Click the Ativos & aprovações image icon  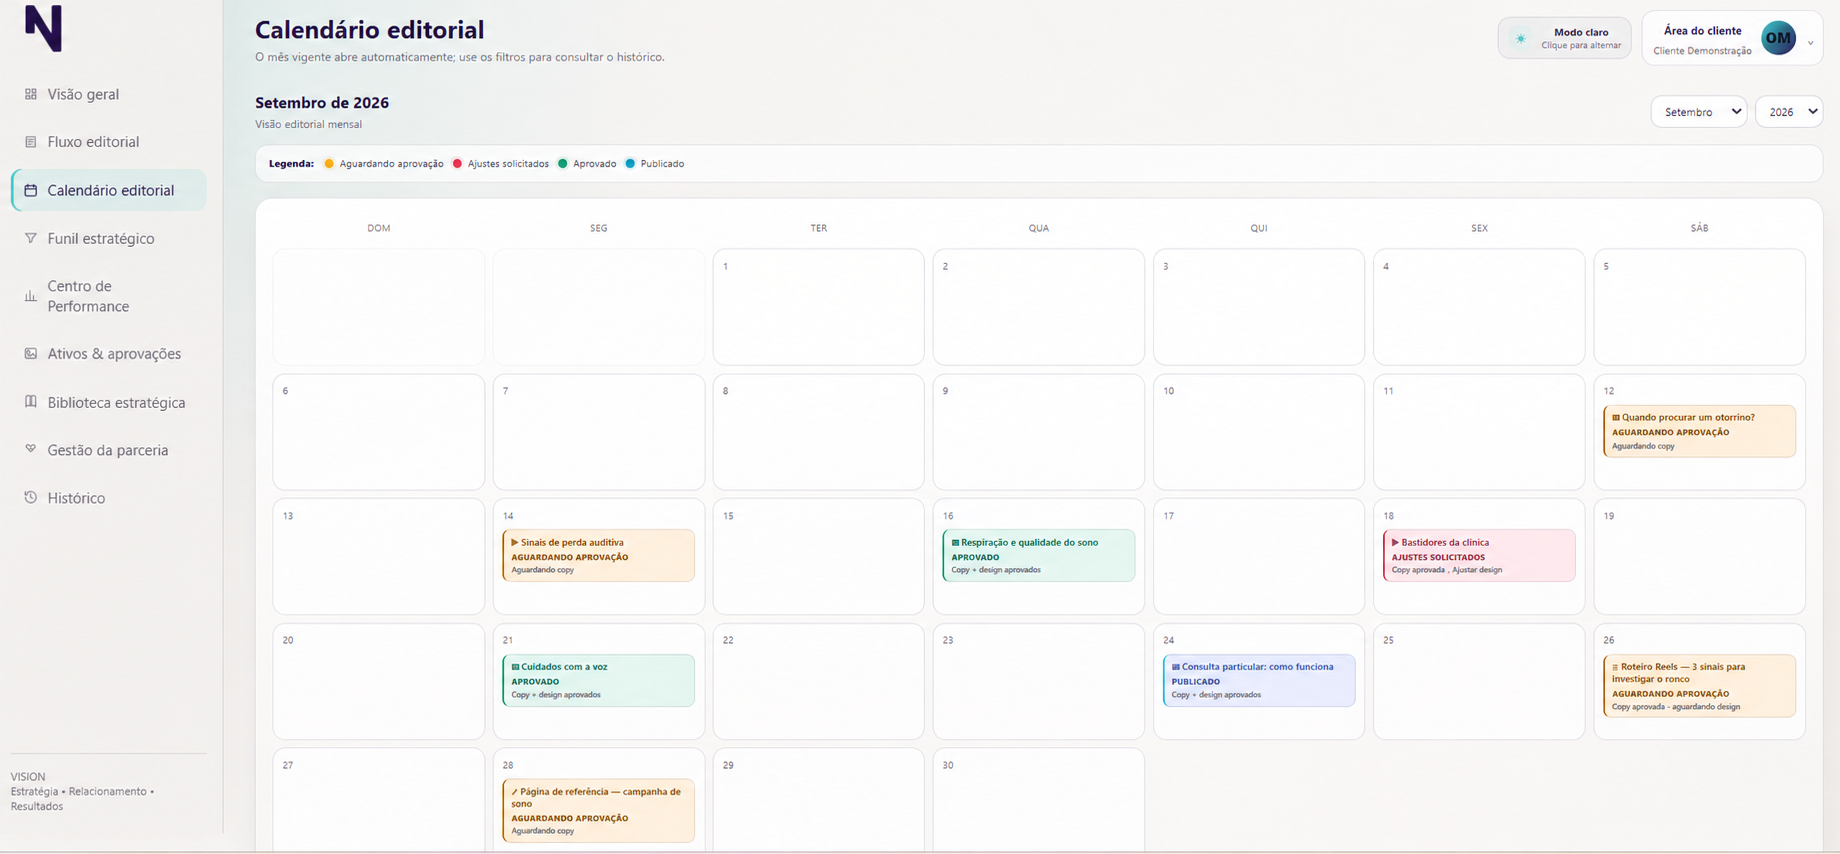pyautogui.click(x=31, y=354)
